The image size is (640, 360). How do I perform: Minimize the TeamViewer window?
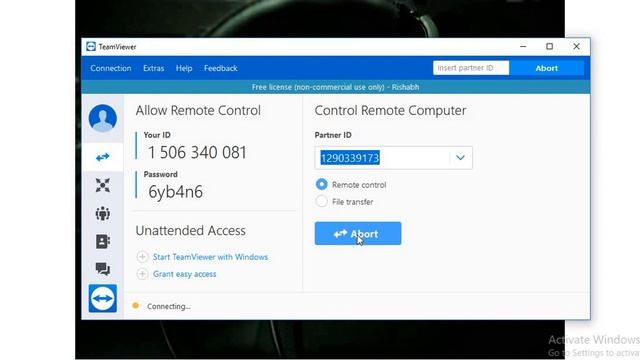tap(523, 47)
